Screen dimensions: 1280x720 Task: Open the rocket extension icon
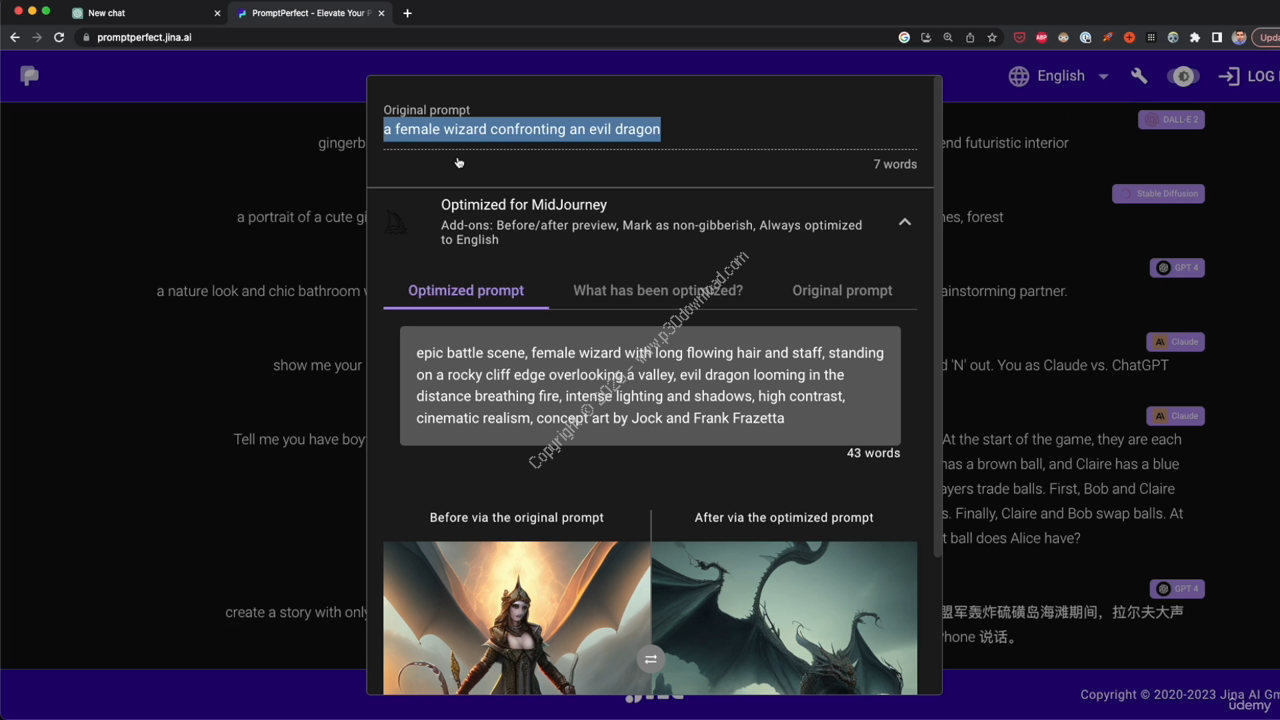(1107, 37)
